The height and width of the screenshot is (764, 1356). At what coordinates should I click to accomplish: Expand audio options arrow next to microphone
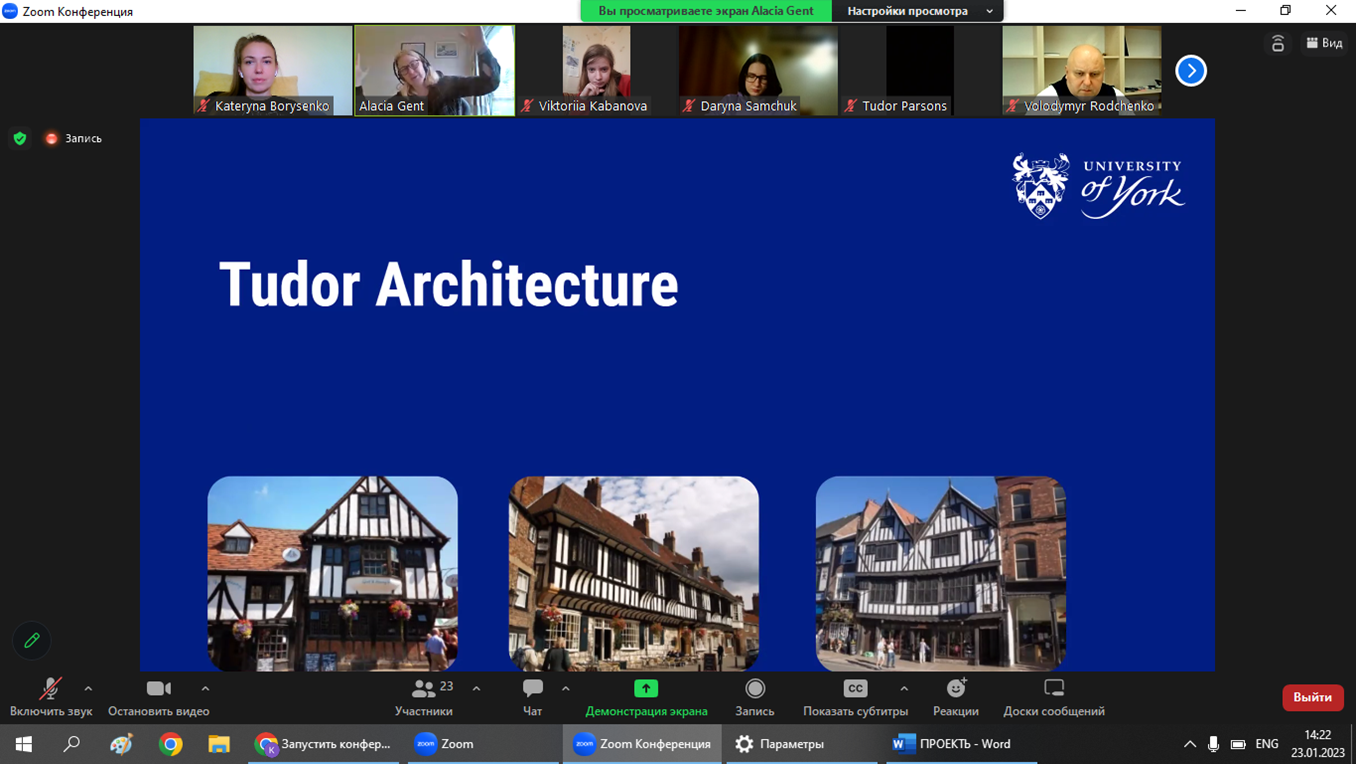tap(88, 689)
